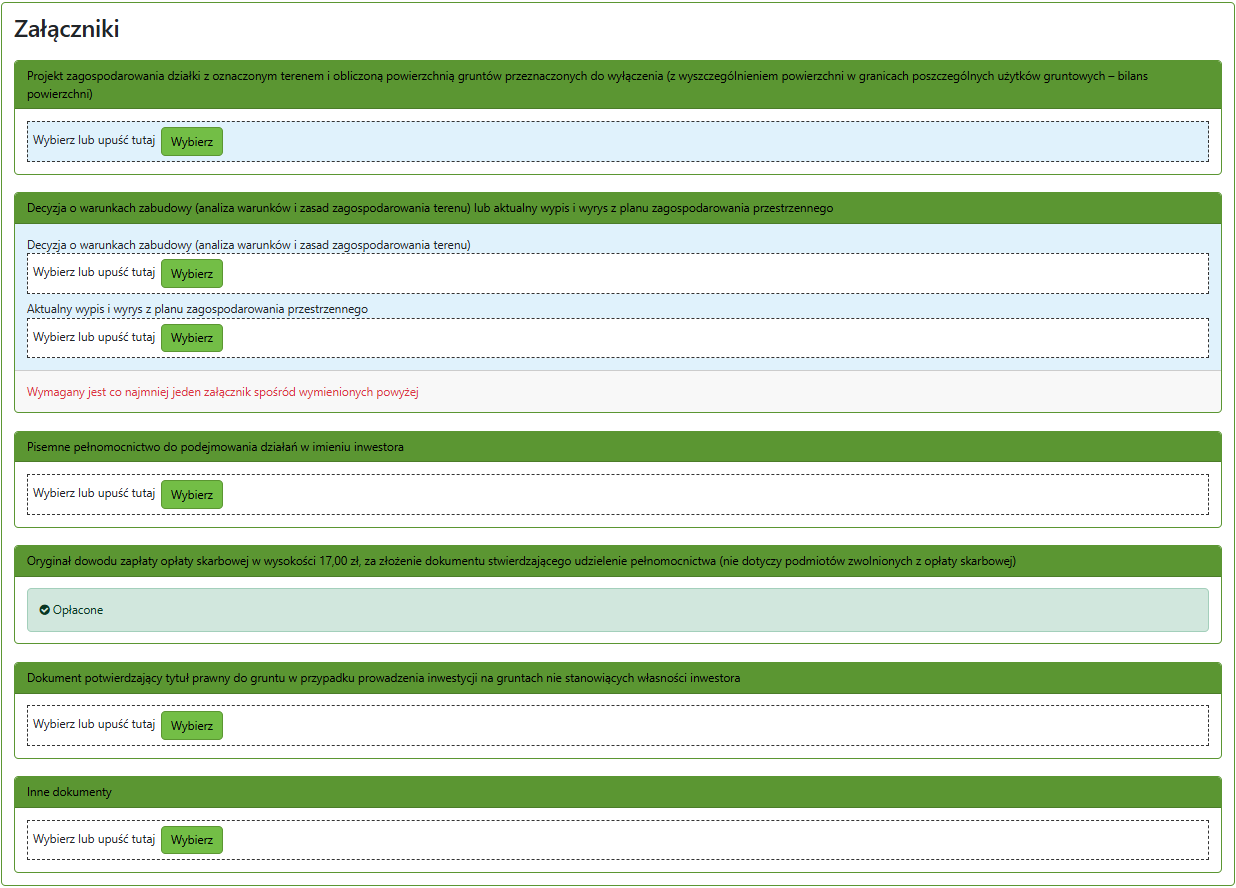Click drop zone text in Projekt zagospodarowania section
Image resolution: width=1236 pixels, height=888 pixels.
click(x=94, y=141)
